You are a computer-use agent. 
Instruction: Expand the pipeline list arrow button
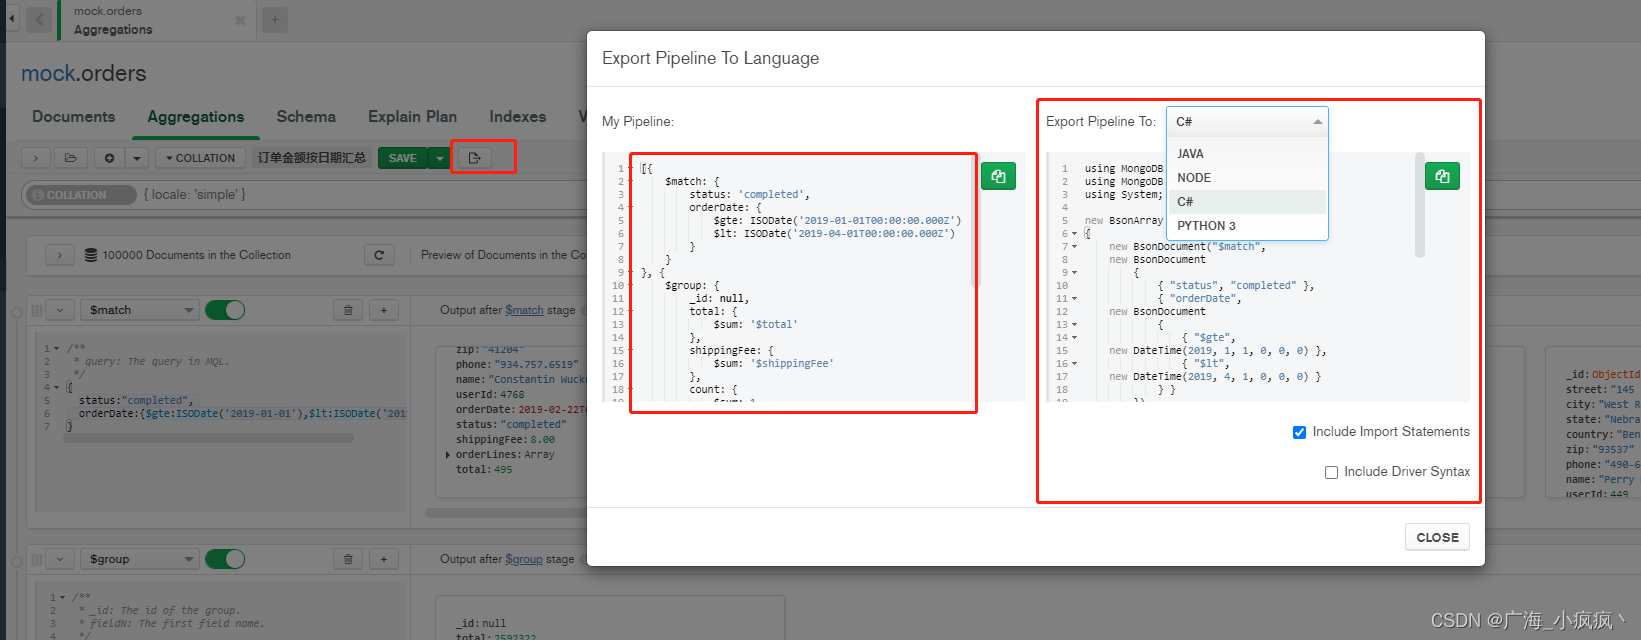pos(36,158)
